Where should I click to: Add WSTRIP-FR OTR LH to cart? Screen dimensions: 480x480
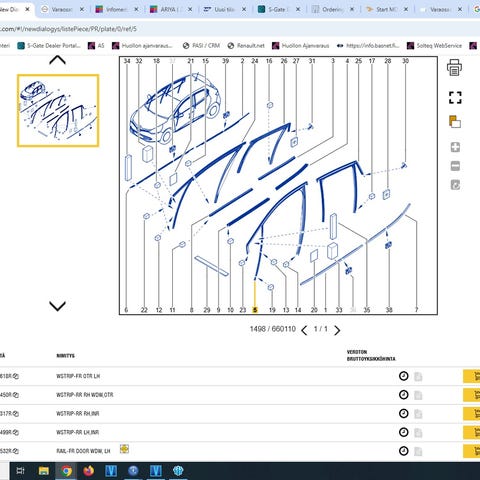(x=472, y=376)
